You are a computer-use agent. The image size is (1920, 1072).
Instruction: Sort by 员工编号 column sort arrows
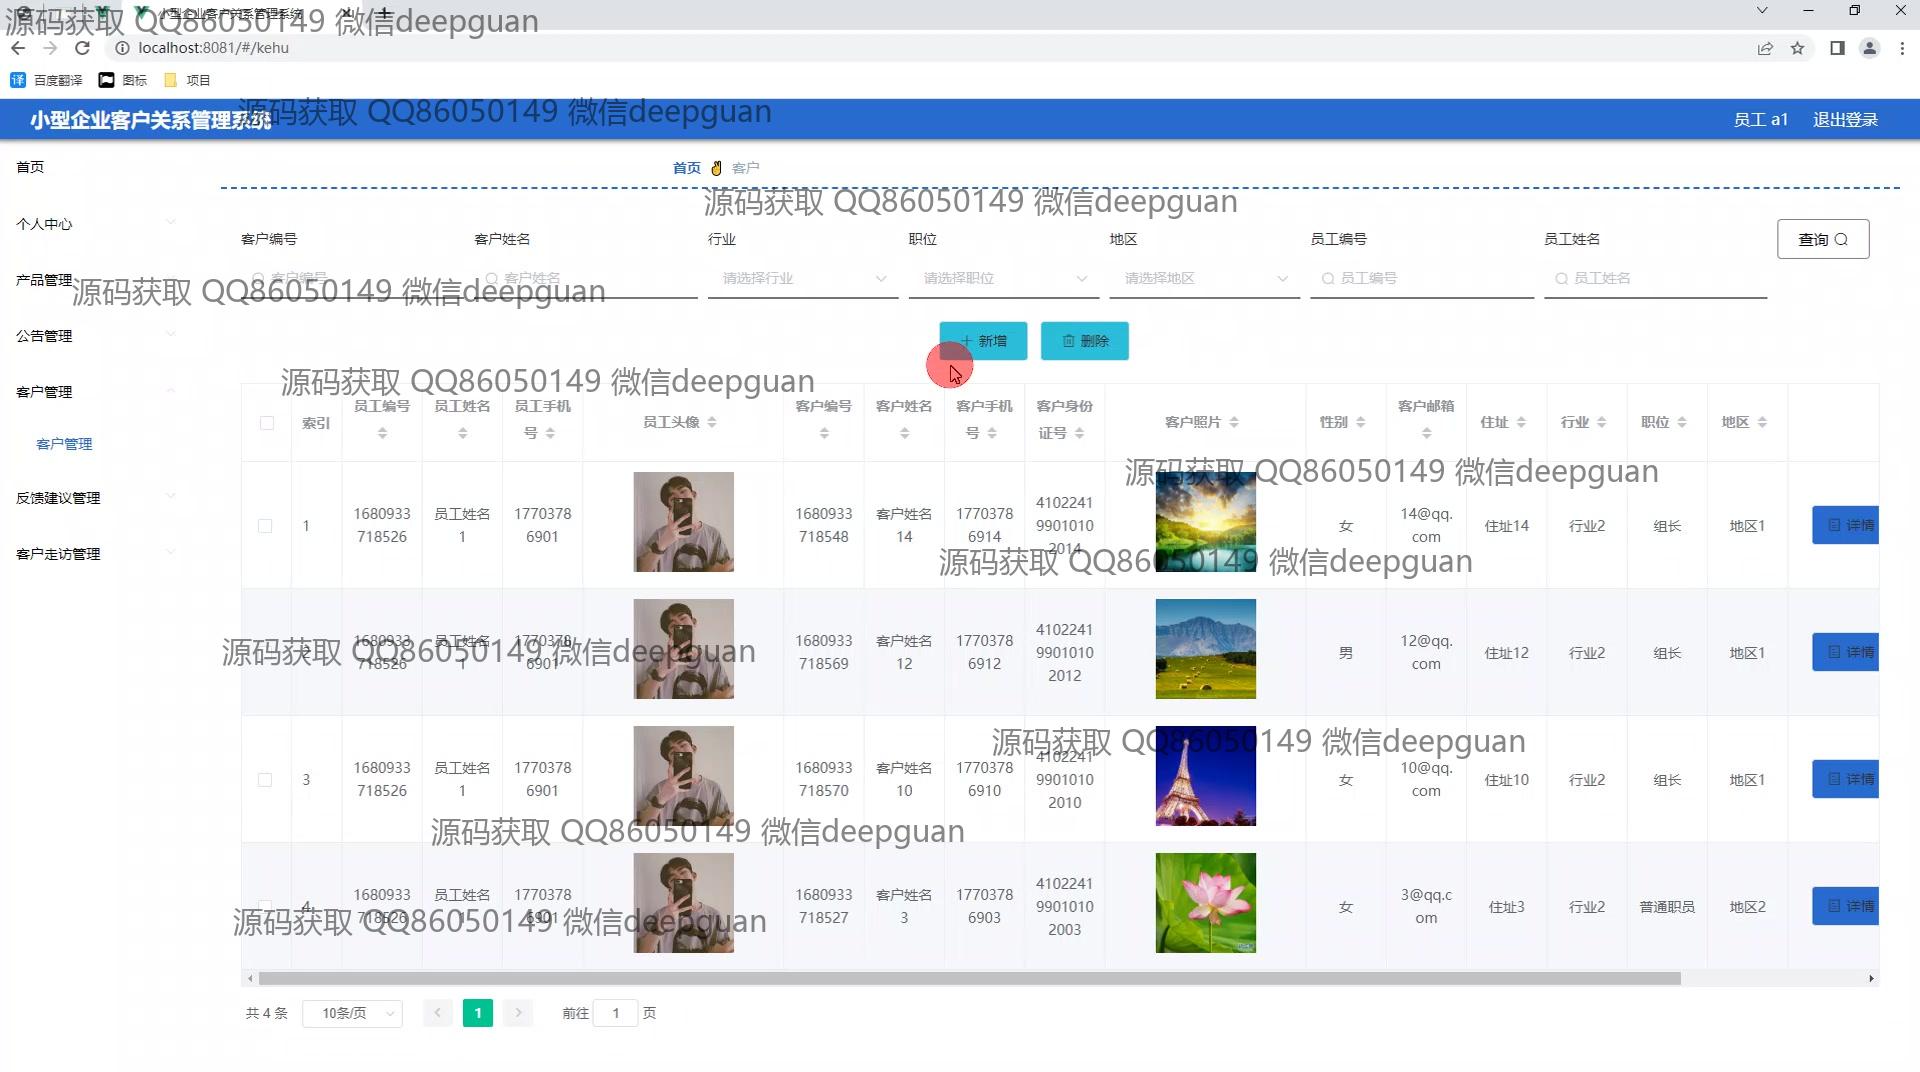(x=382, y=433)
